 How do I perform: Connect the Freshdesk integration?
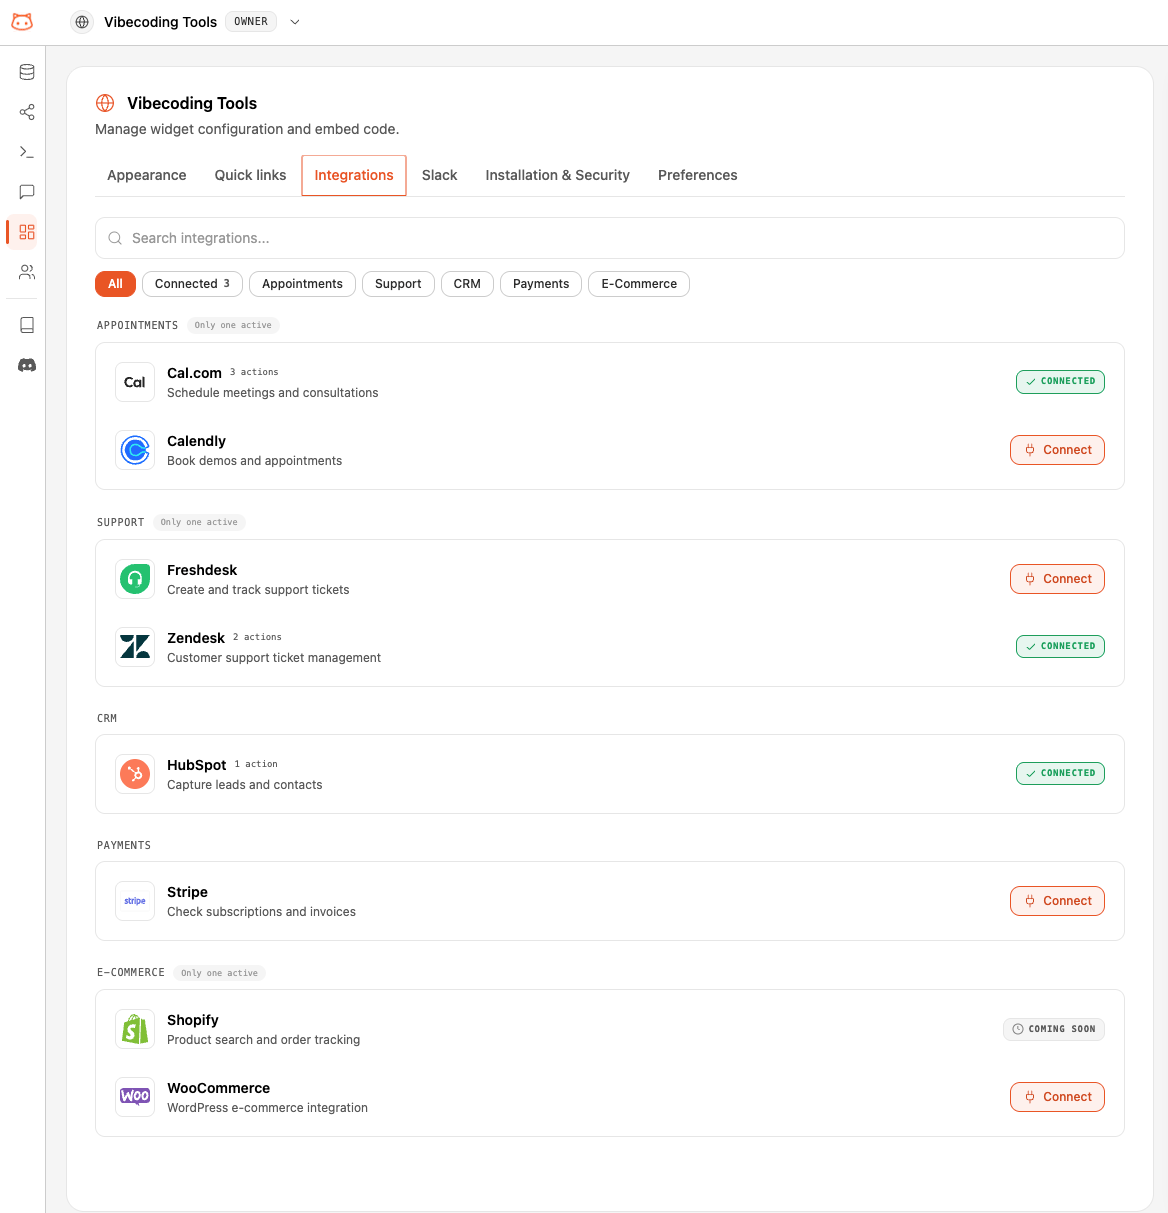click(x=1057, y=579)
